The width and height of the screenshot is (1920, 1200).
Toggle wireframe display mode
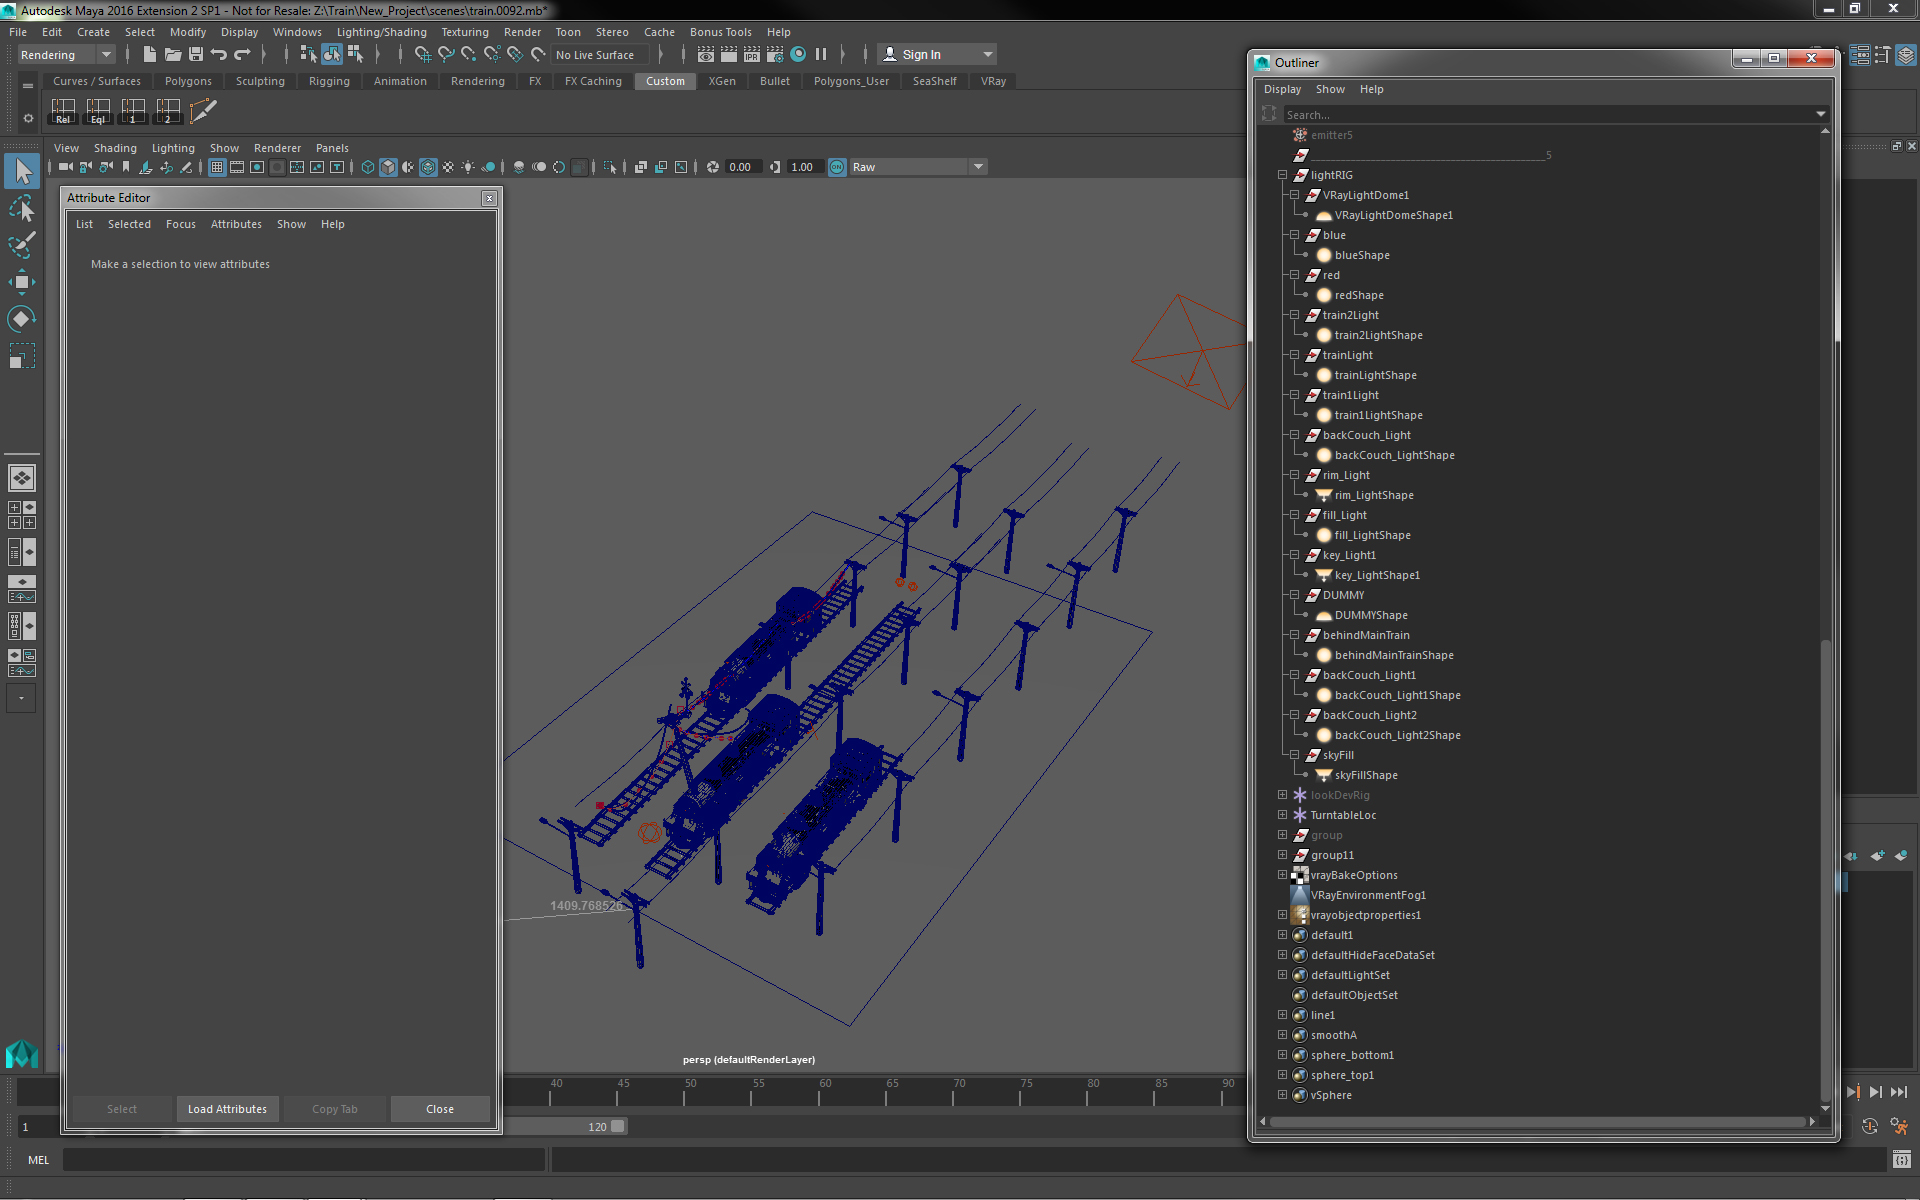pyautogui.click(x=368, y=167)
